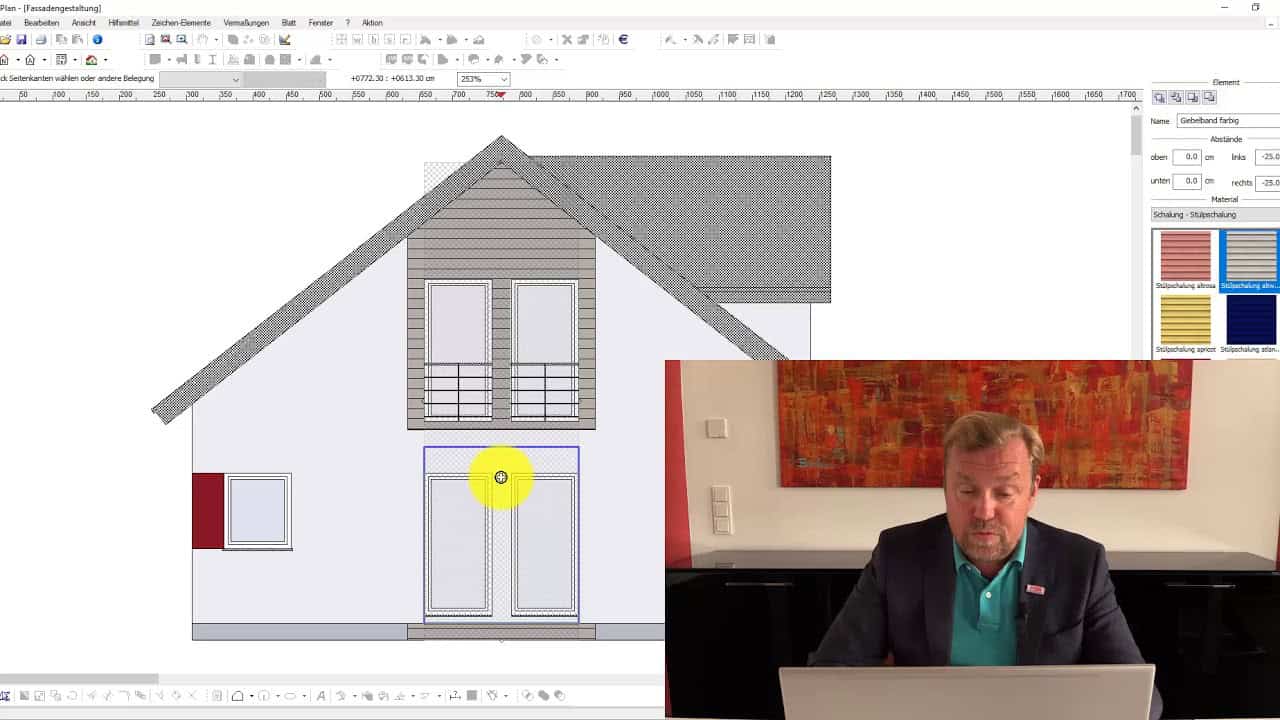Screen dimensions: 1280x720
Task: Open the Bearbeiten menu
Action: 41,23
